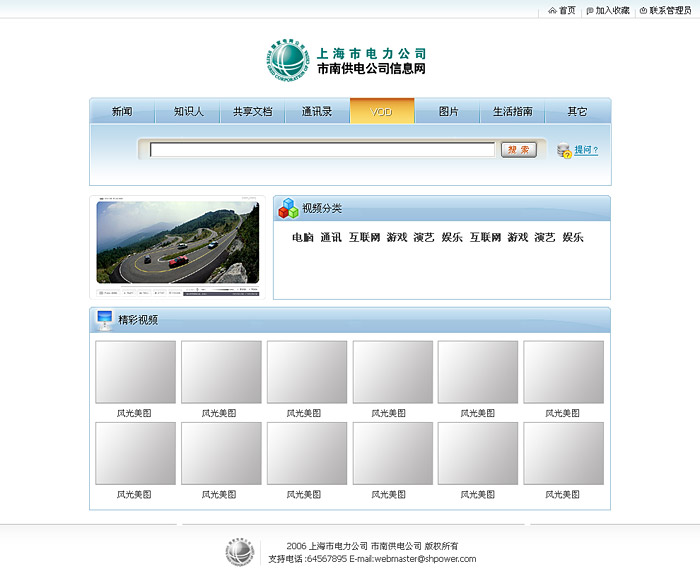Open the 生活指南 tab
The height and width of the screenshot is (581, 700).
[512, 111]
